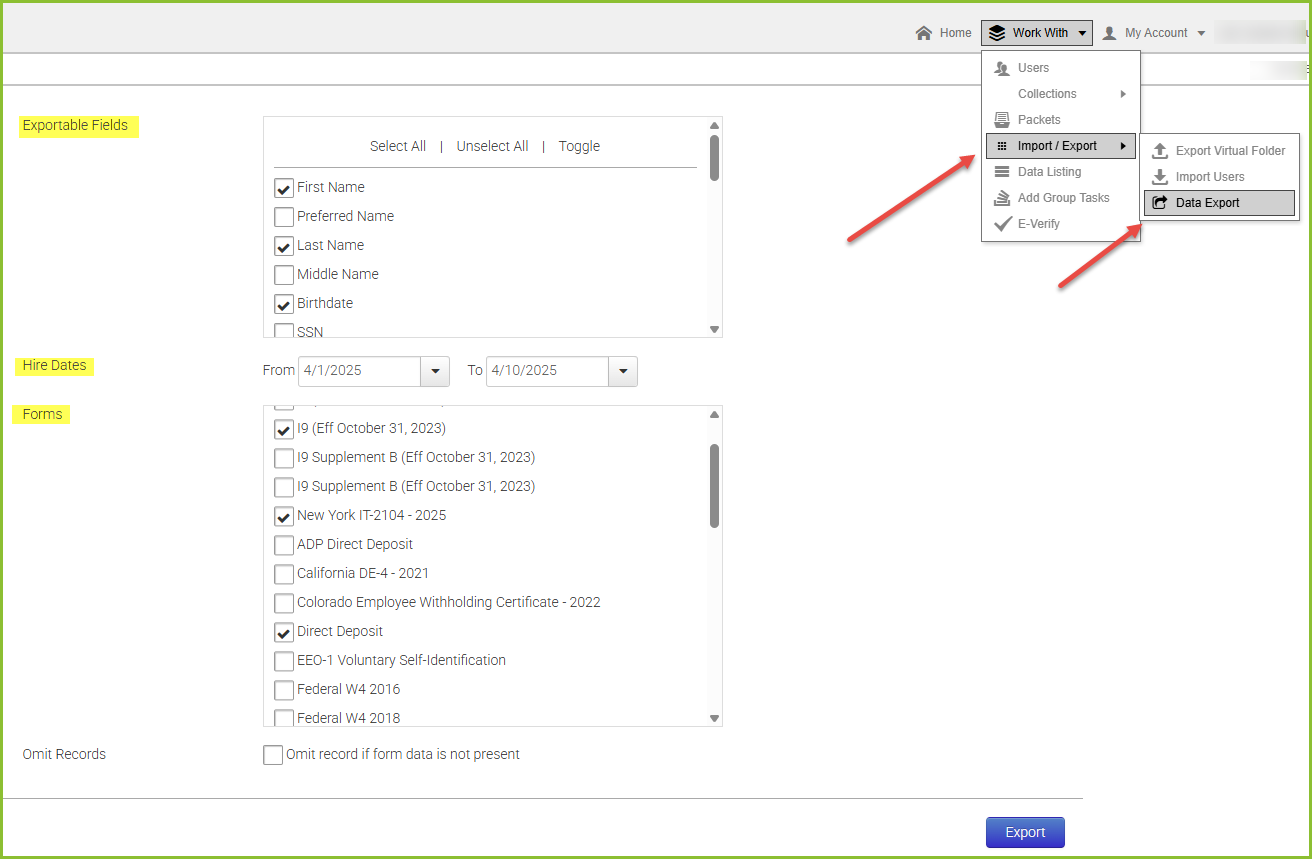This screenshot has height=859, width=1312.
Task: Expand the Import / Export submenu arrow
Action: pos(1123,146)
